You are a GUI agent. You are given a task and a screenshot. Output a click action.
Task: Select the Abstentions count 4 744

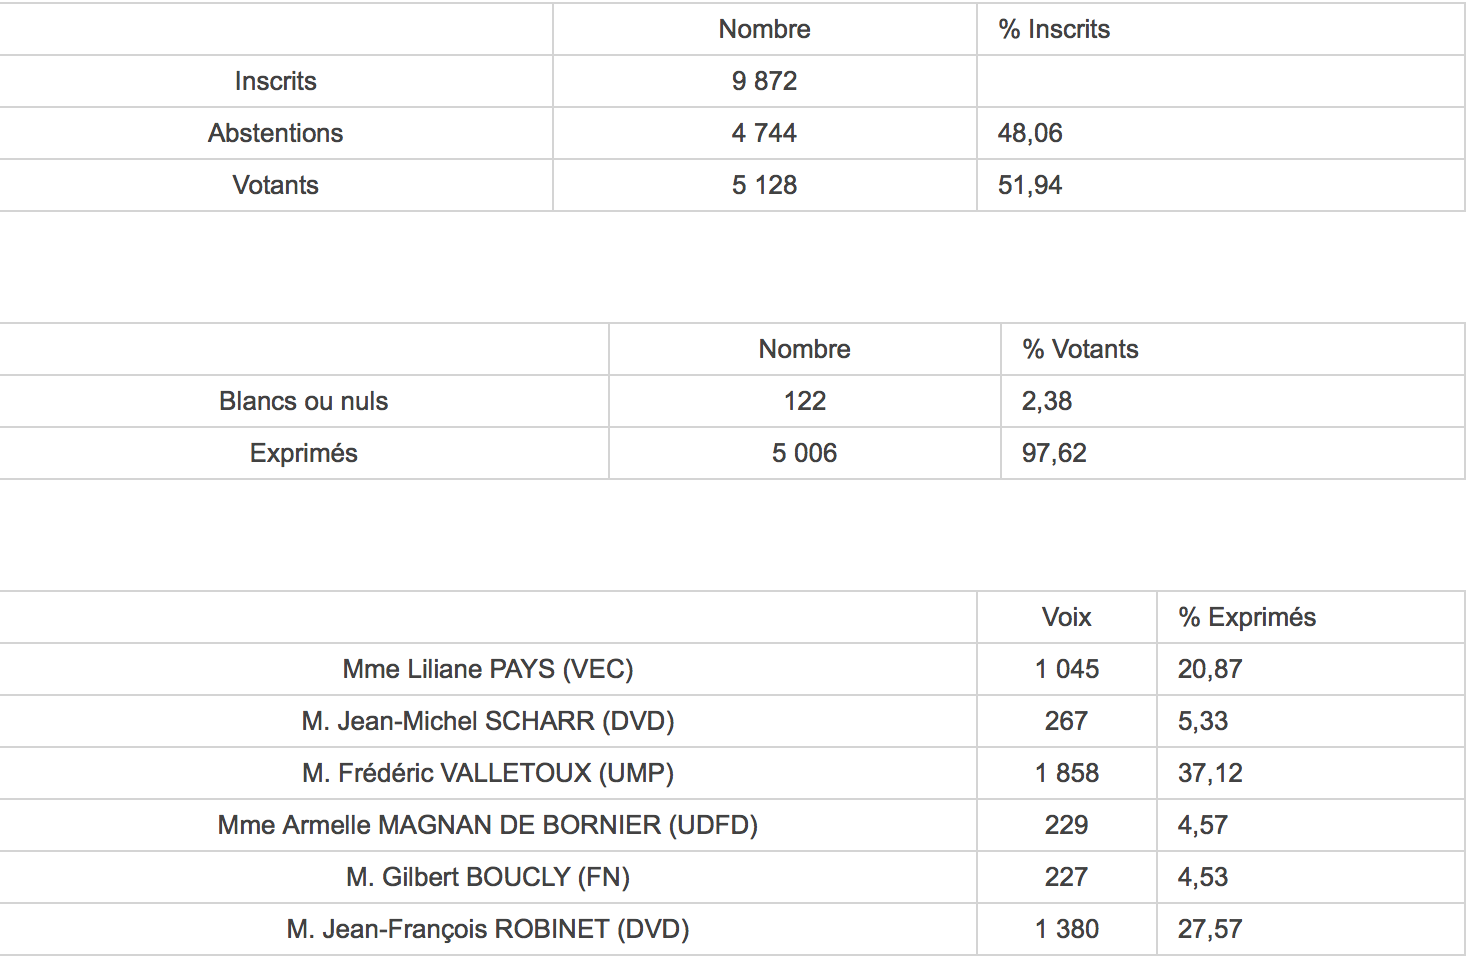pyautogui.click(x=764, y=133)
